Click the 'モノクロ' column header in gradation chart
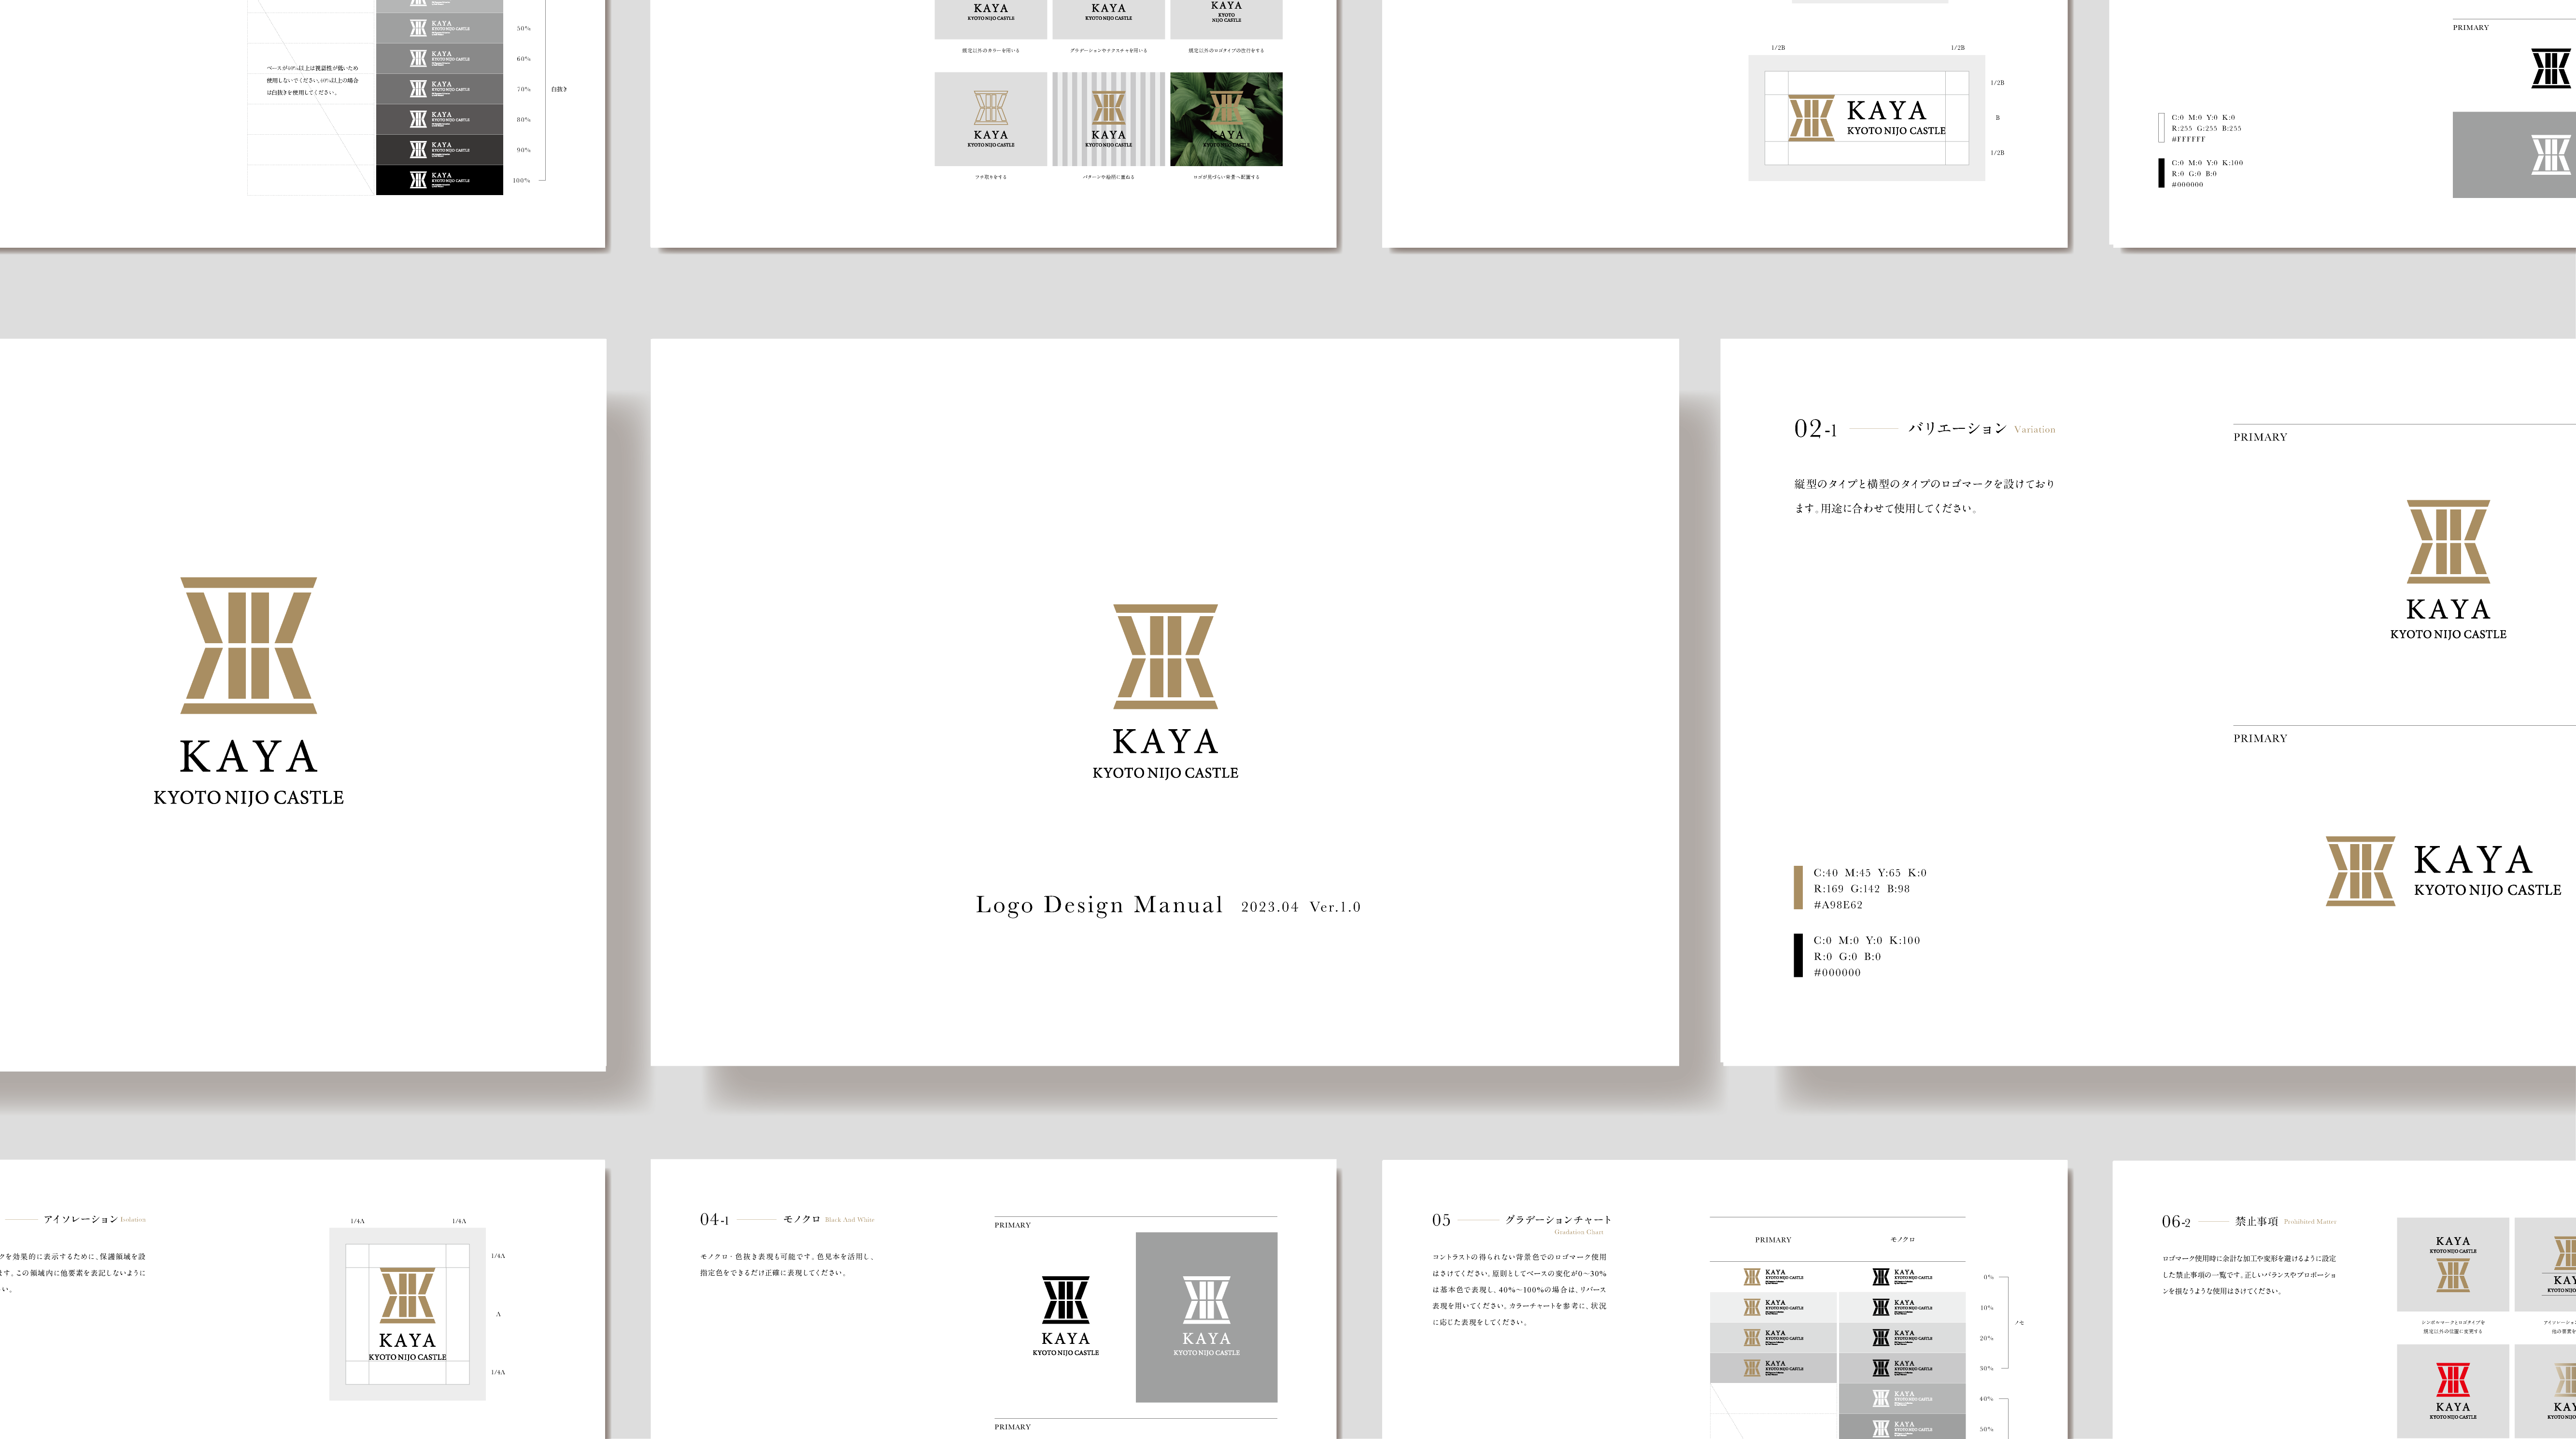This screenshot has width=2576, height=1439. point(1902,1240)
